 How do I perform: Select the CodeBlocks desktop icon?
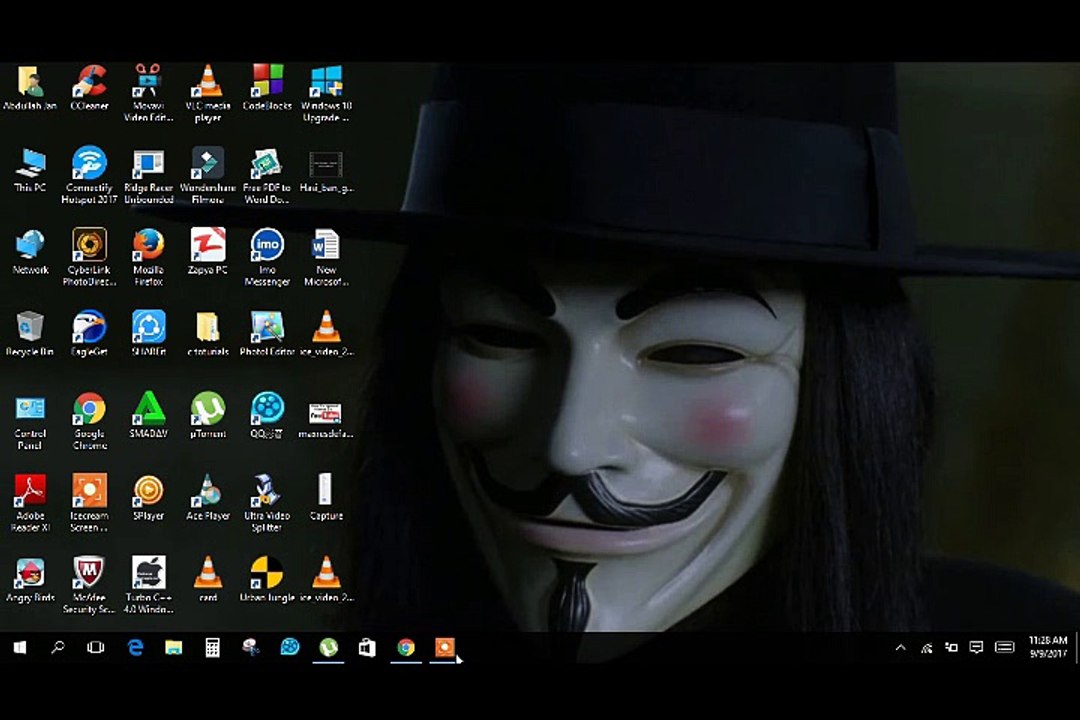(267, 88)
